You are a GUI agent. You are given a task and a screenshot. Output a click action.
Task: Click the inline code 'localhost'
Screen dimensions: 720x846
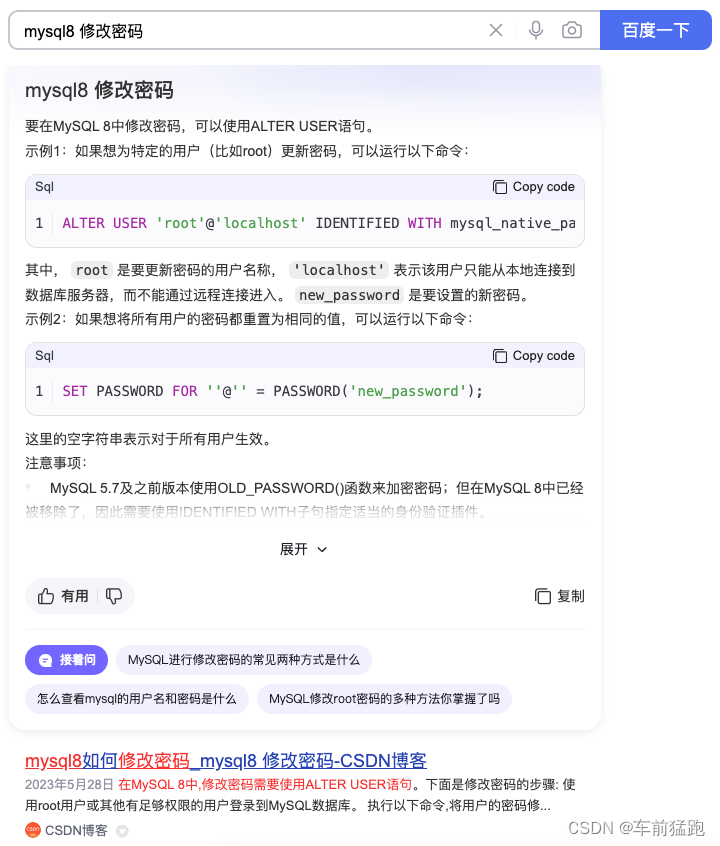(x=339, y=270)
